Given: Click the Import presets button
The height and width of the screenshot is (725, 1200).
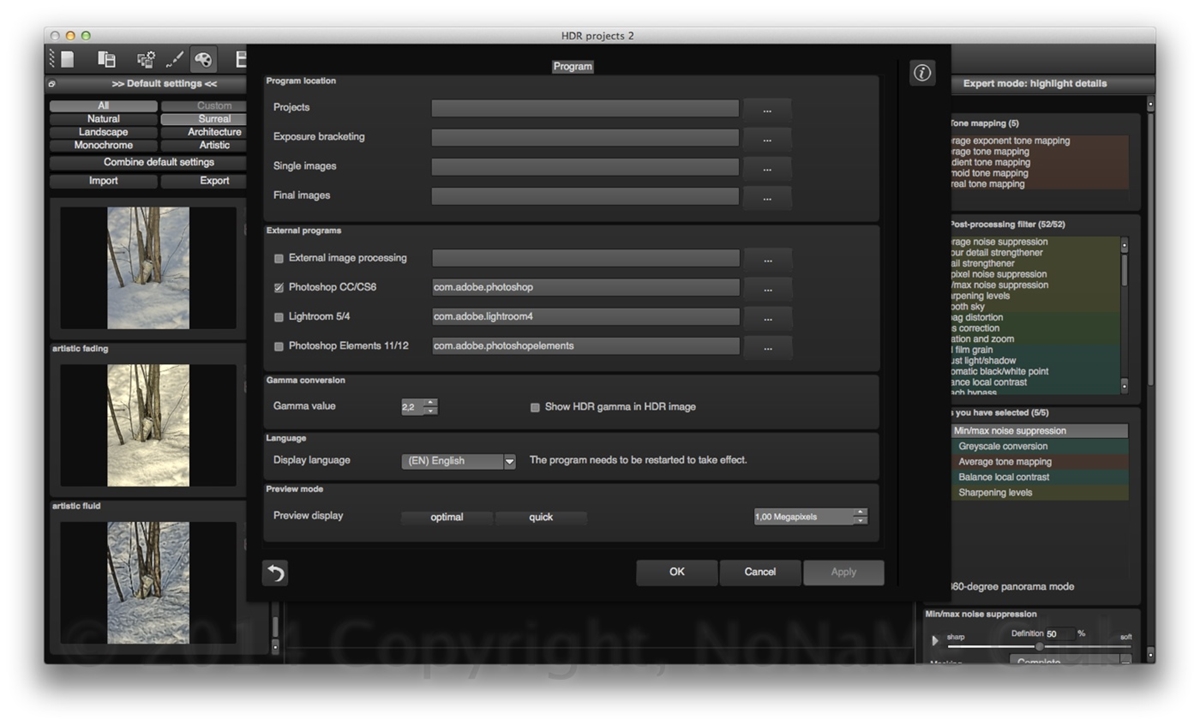Looking at the screenshot, I should pyautogui.click(x=103, y=181).
